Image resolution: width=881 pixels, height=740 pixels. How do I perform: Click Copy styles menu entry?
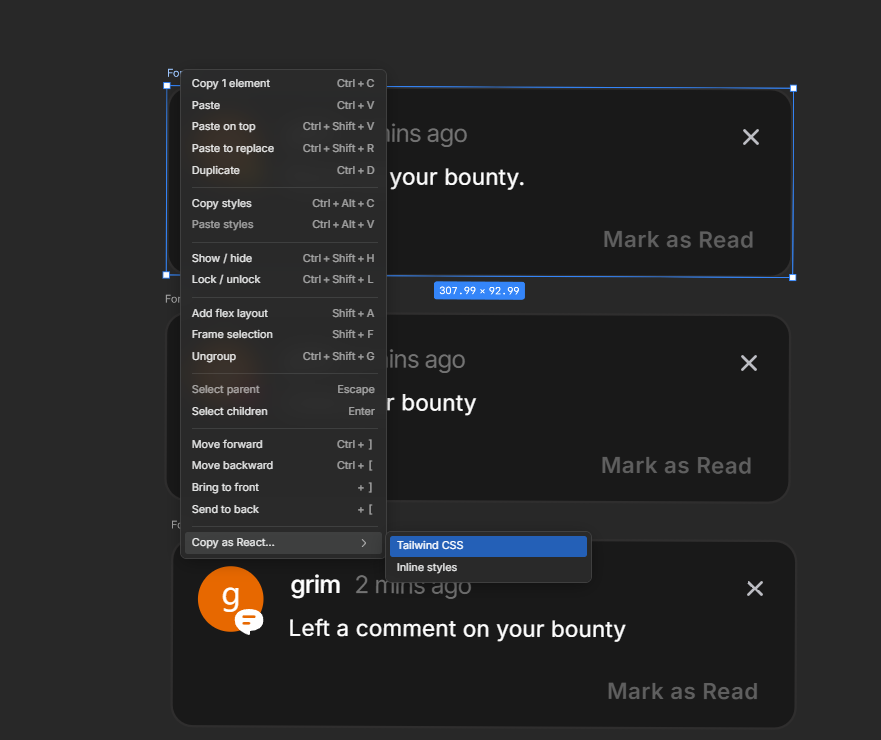point(283,203)
